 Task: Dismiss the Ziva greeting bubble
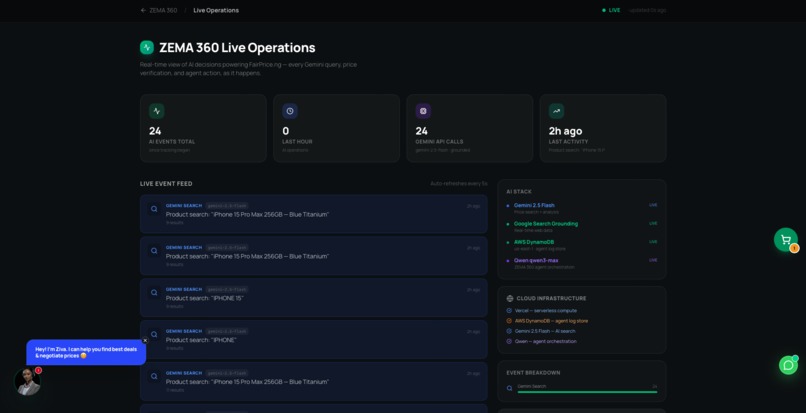tap(145, 340)
